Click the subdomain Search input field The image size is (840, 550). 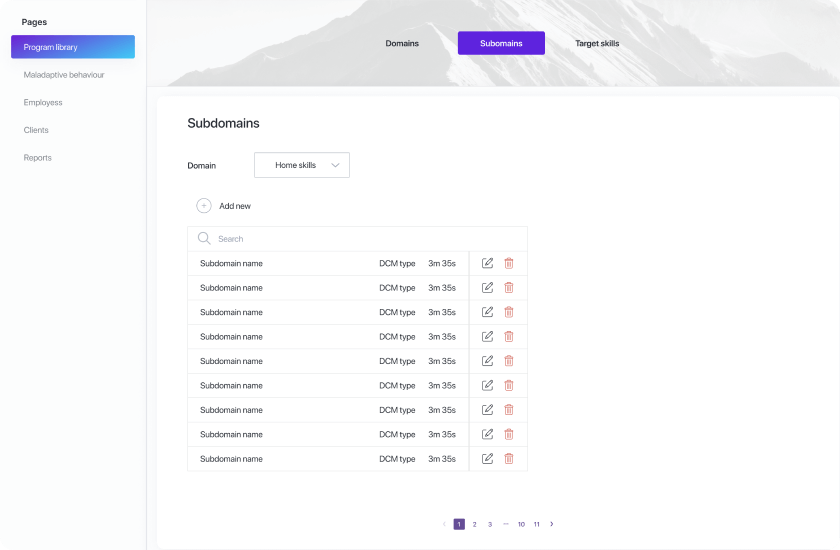(x=360, y=239)
